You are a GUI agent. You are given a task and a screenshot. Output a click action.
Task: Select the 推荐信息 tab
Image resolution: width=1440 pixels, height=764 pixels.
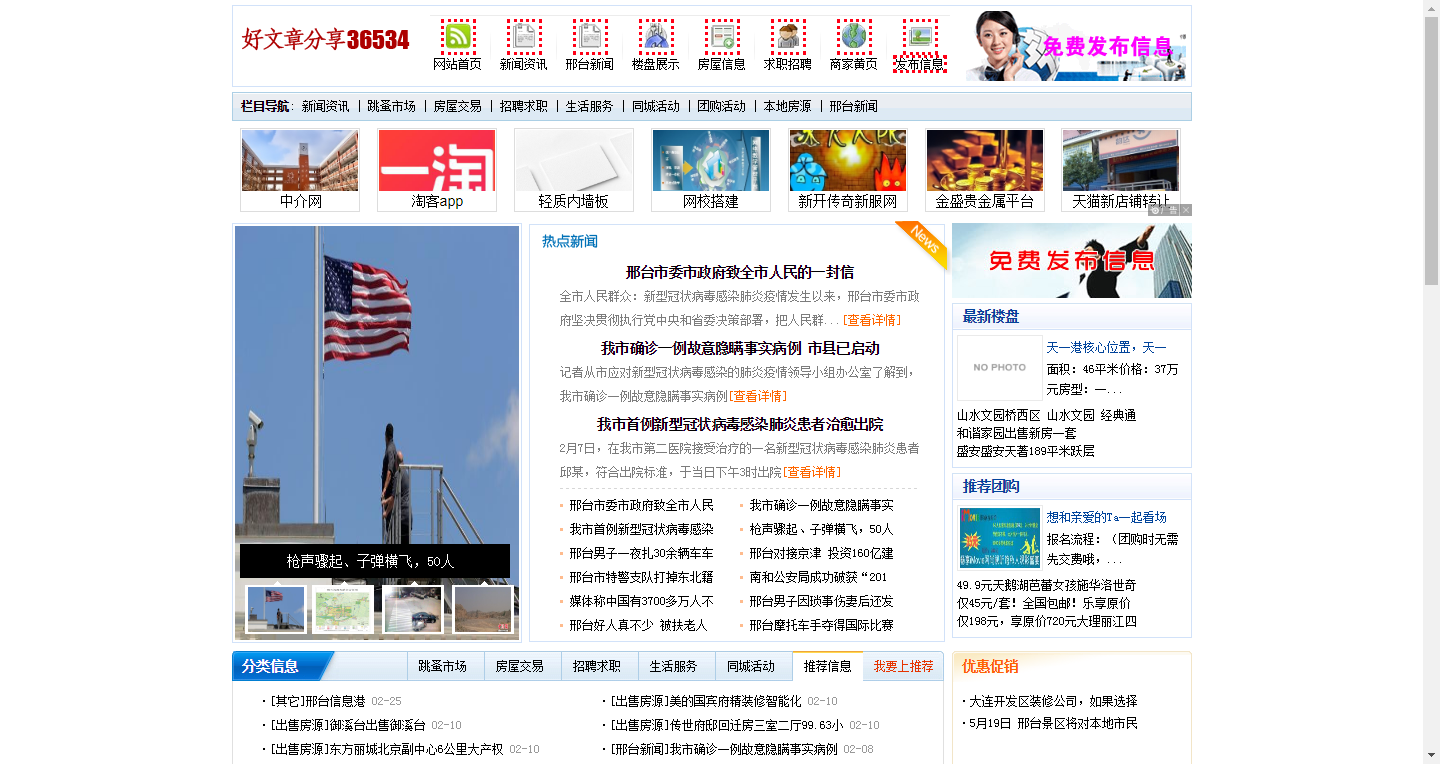[827, 666]
